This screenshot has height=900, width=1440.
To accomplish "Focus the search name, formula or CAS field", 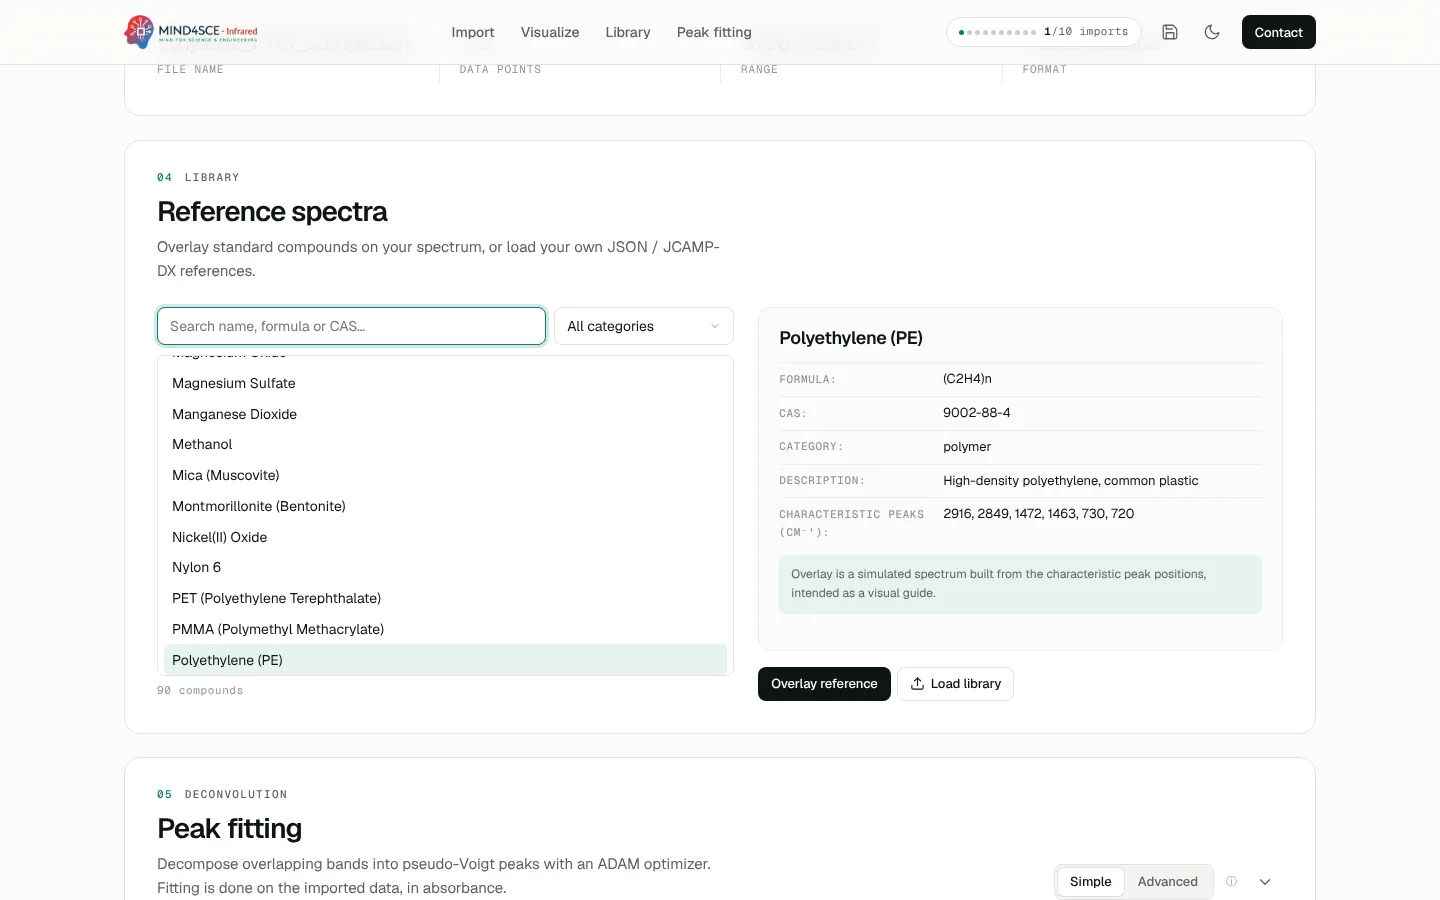I will 351,326.
